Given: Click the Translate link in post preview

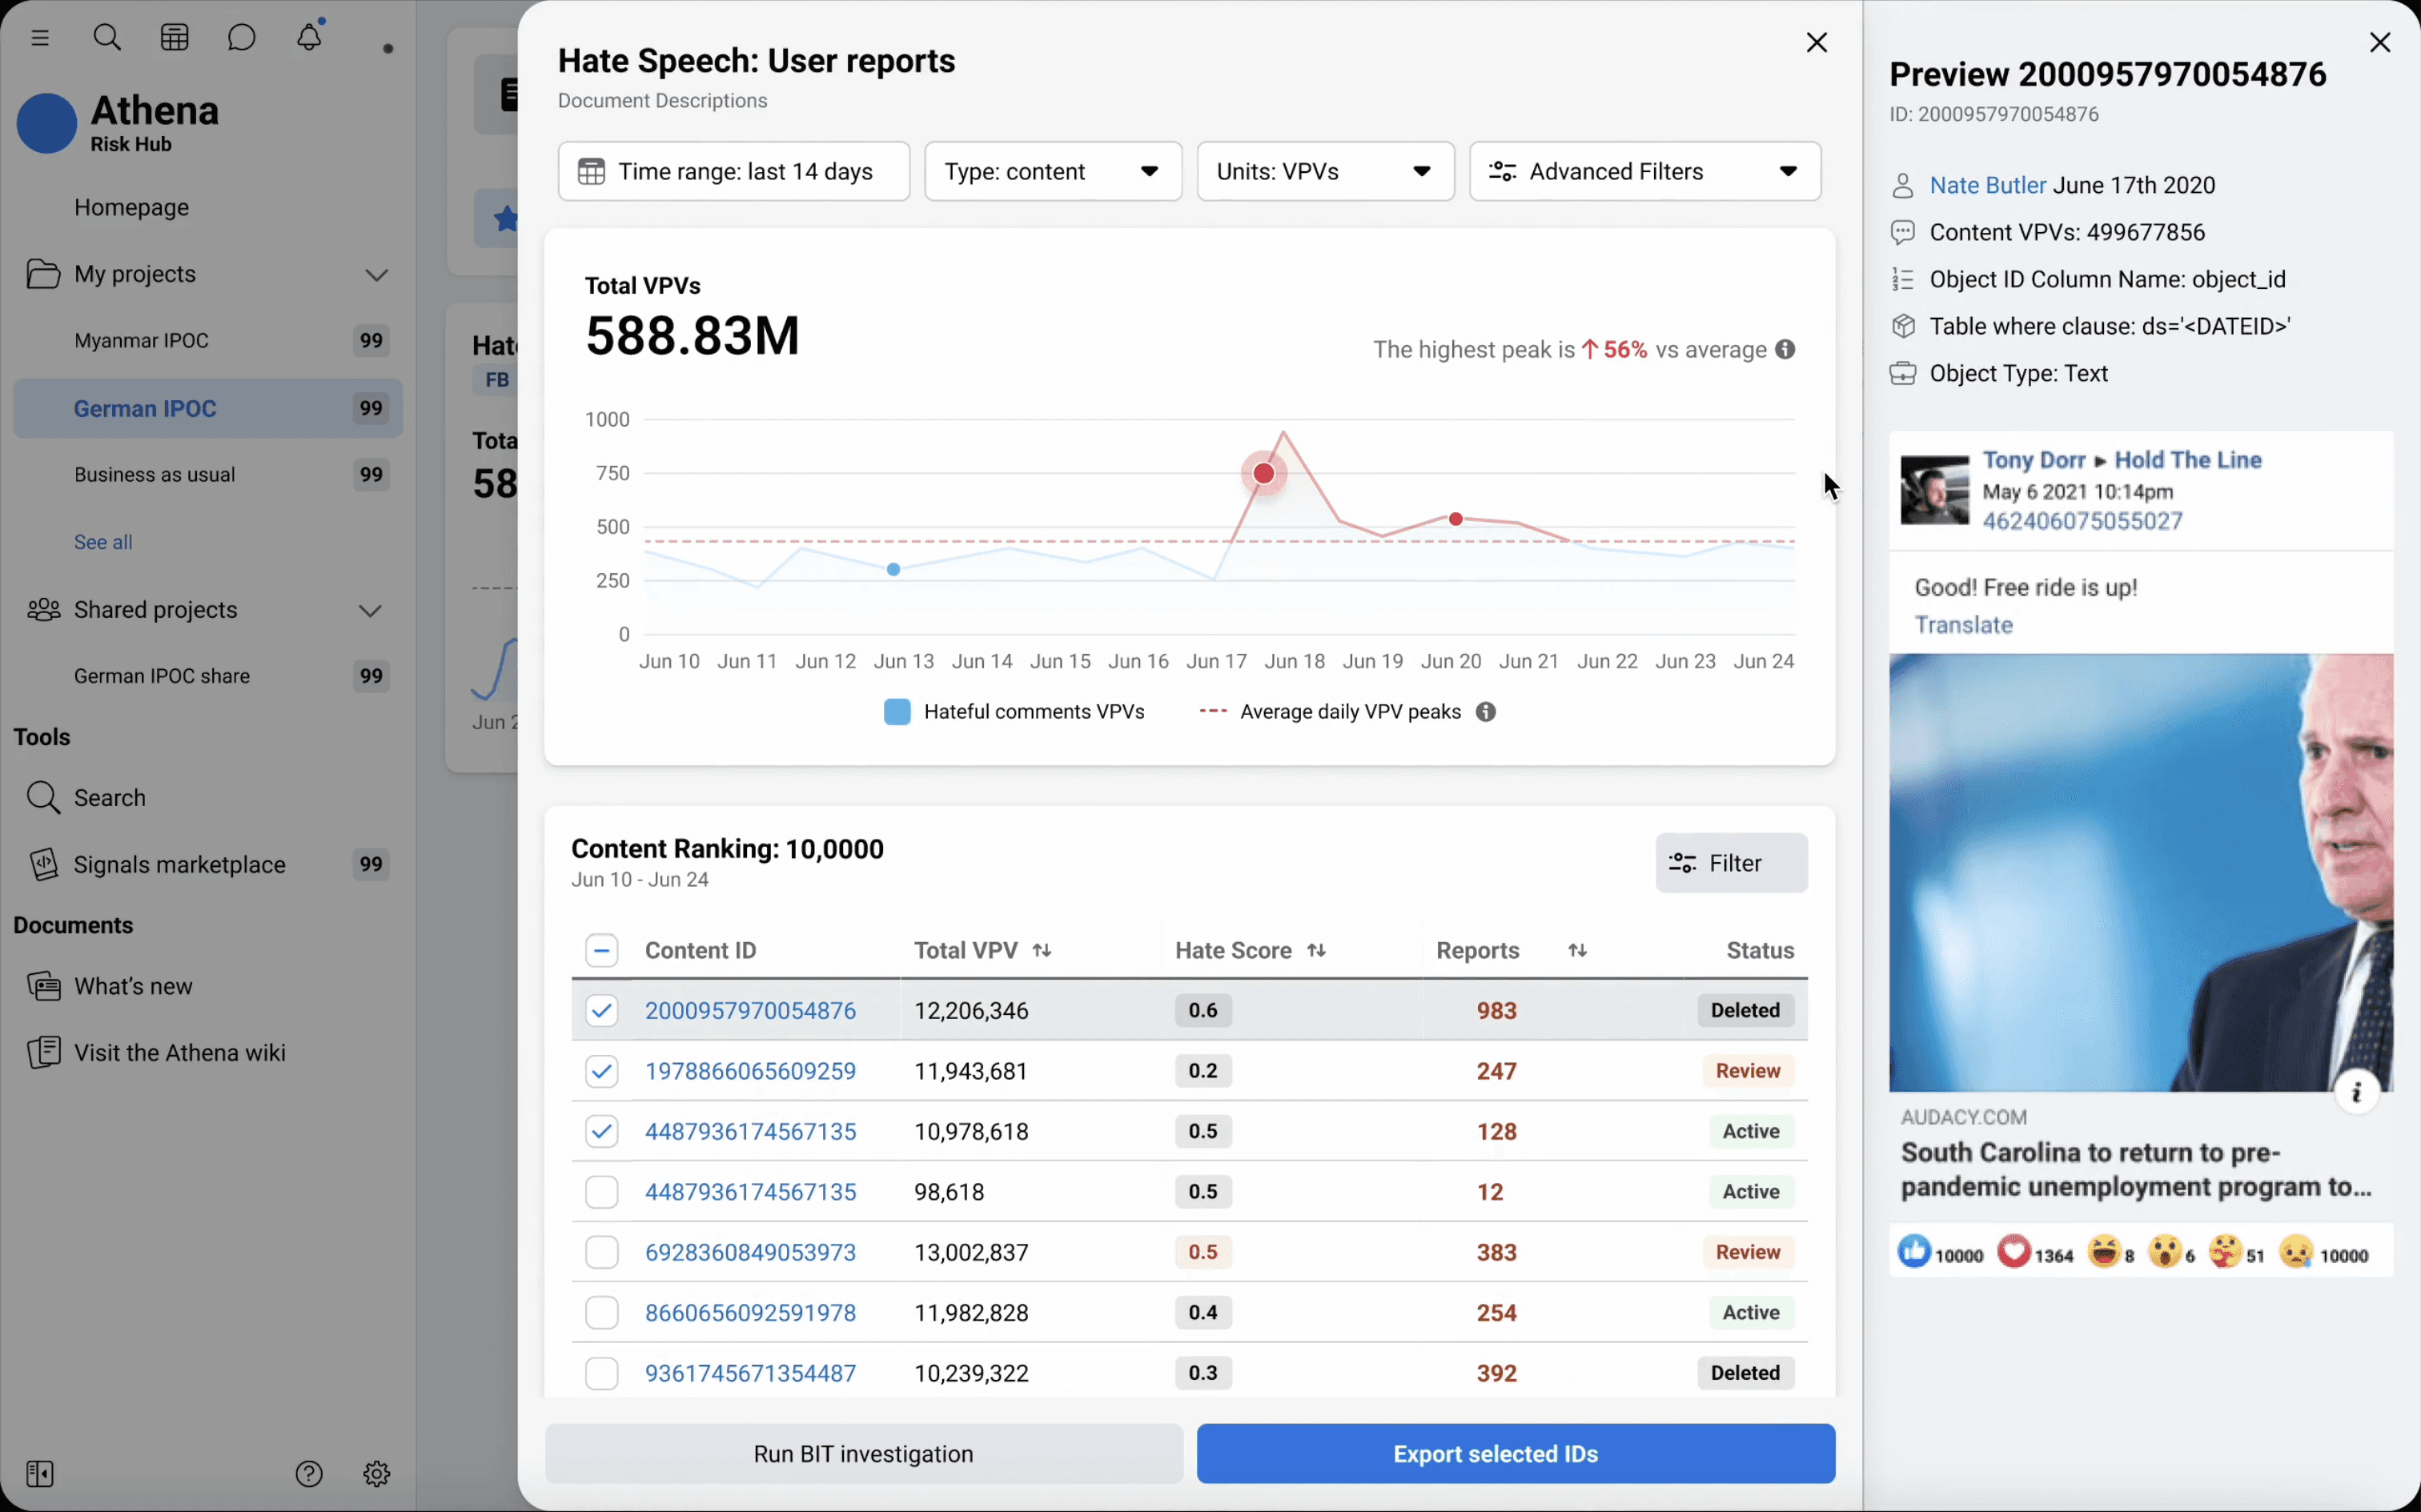Looking at the screenshot, I should coord(1963,625).
